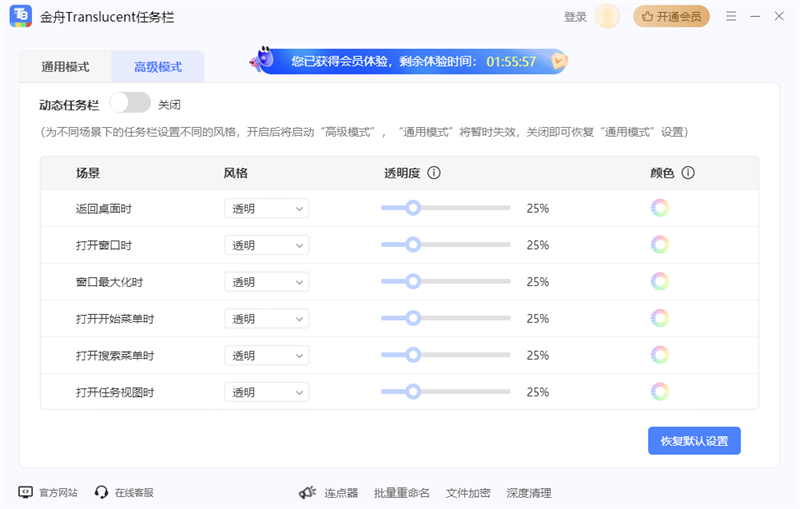Image resolution: width=800 pixels, height=509 pixels.
Task: Open the 批量重命名 link
Action: tap(401, 493)
